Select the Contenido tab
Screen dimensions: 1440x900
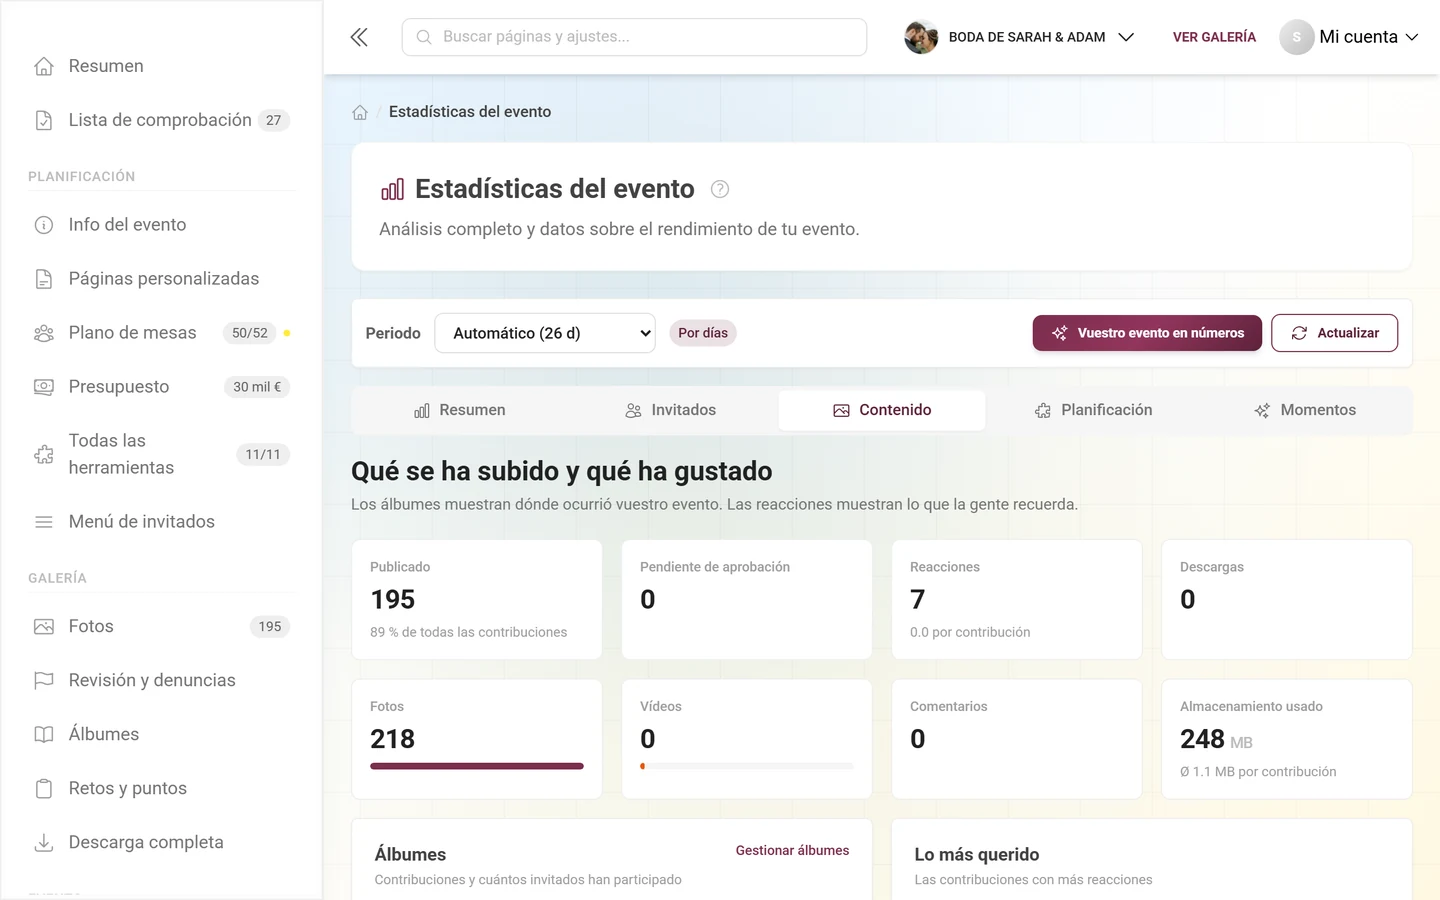pos(882,410)
